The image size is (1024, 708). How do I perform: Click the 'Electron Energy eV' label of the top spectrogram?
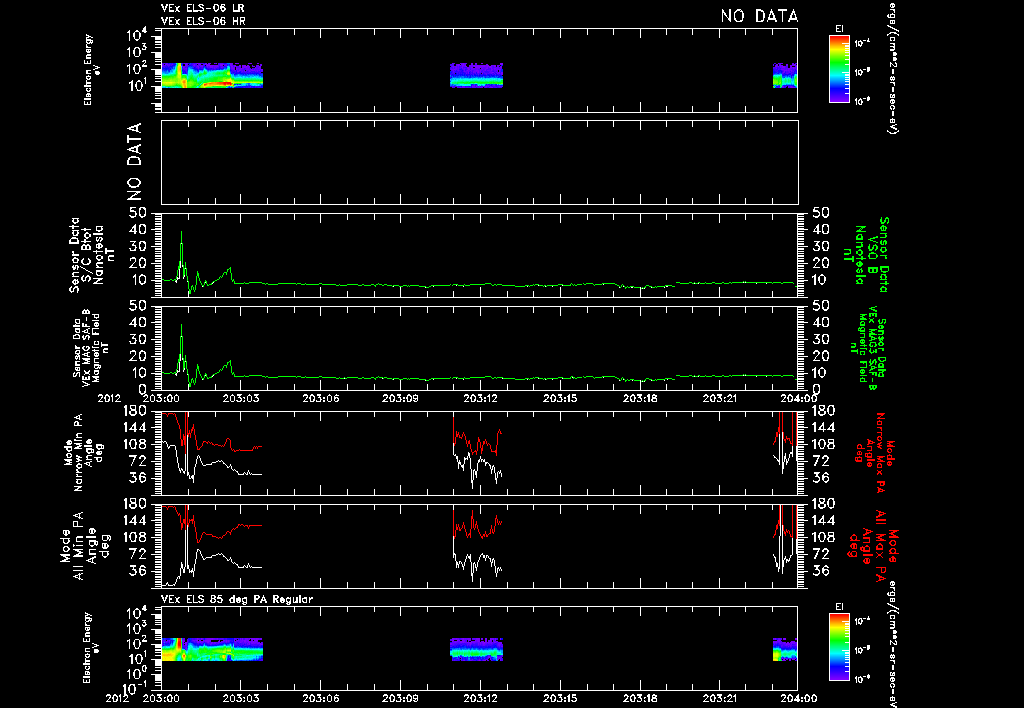[x=92, y=70]
